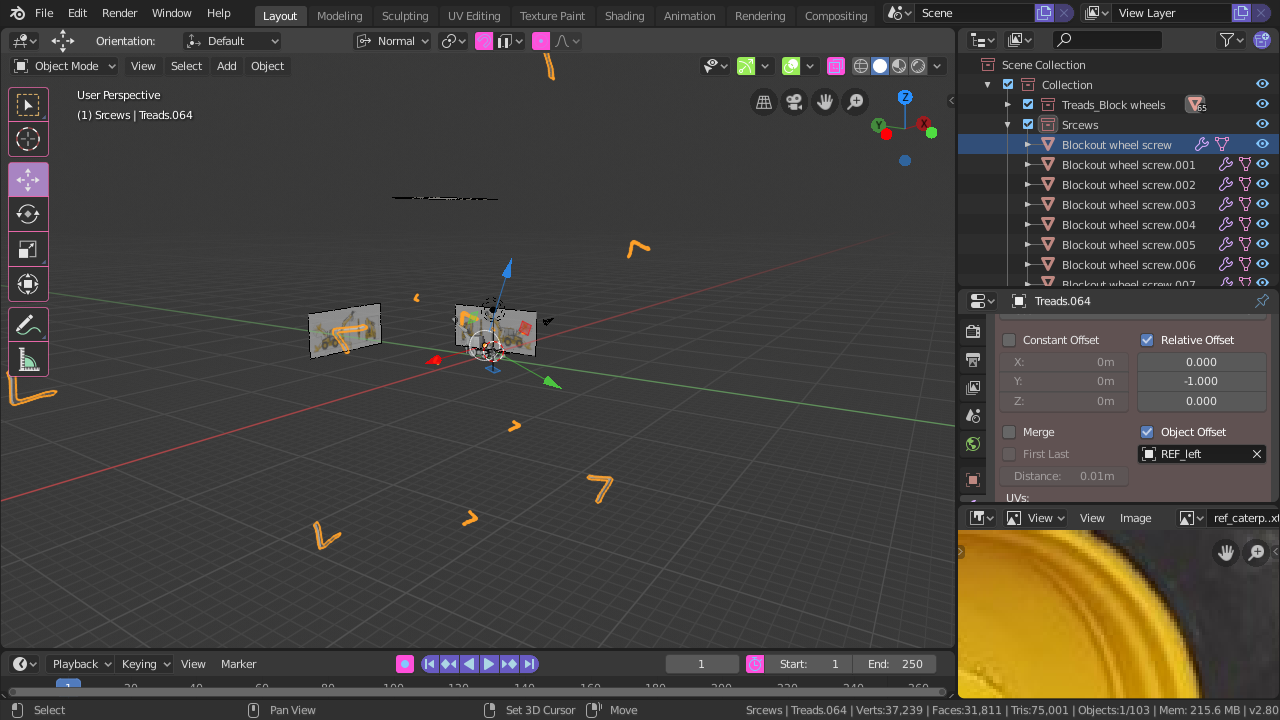
Task: Open the Normal pivot dropdown
Action: click(393, 41)
